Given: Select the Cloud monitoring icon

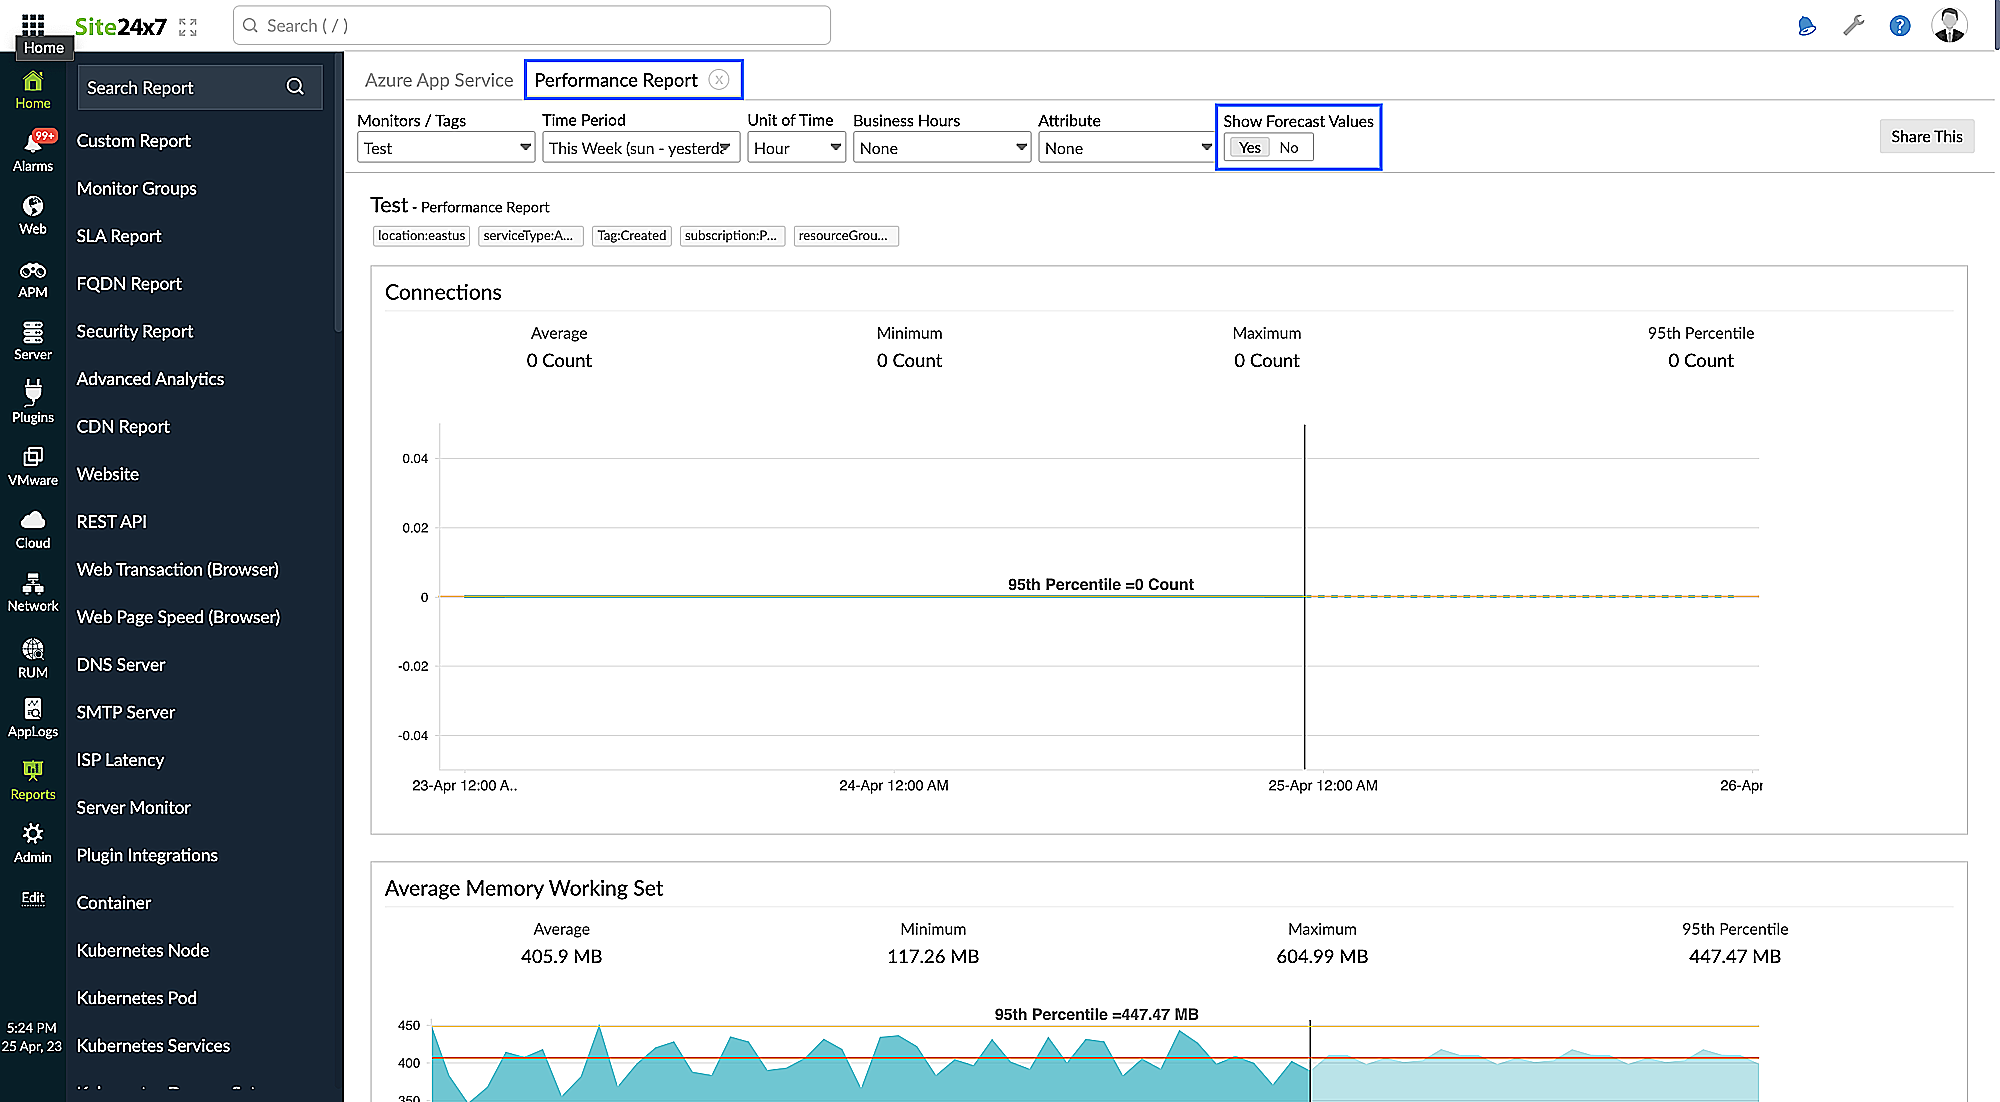Looking at the screenshot, I should [x=33, y=527].
